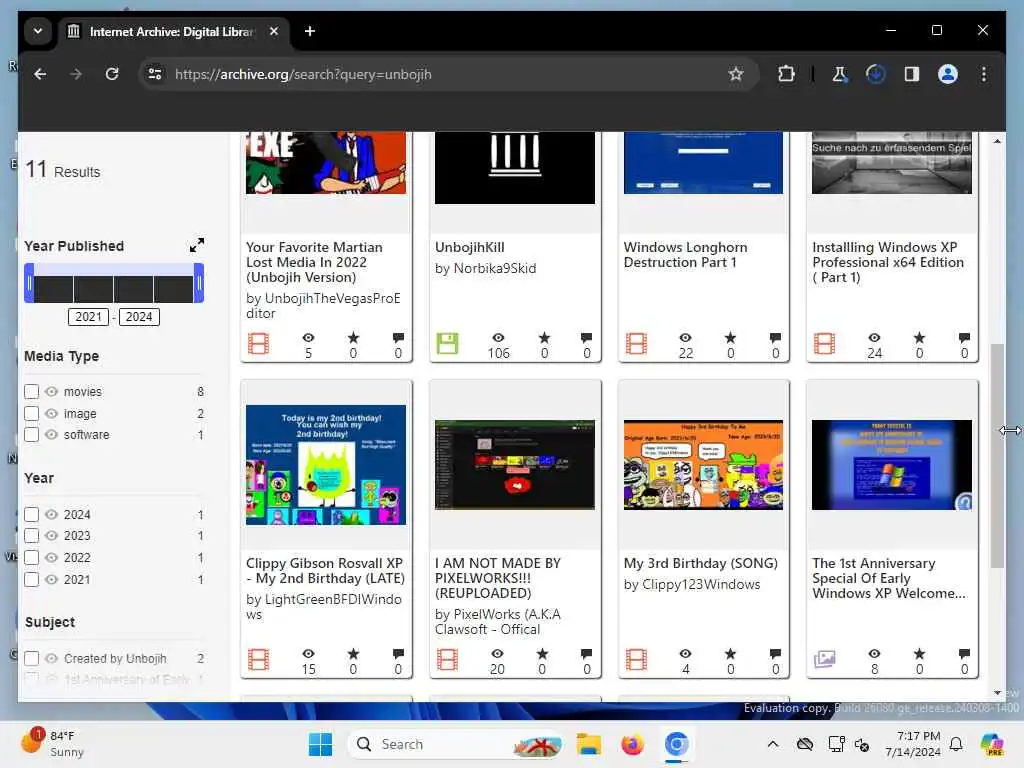Click movie film icon on Windows Longhorn card

636,344
